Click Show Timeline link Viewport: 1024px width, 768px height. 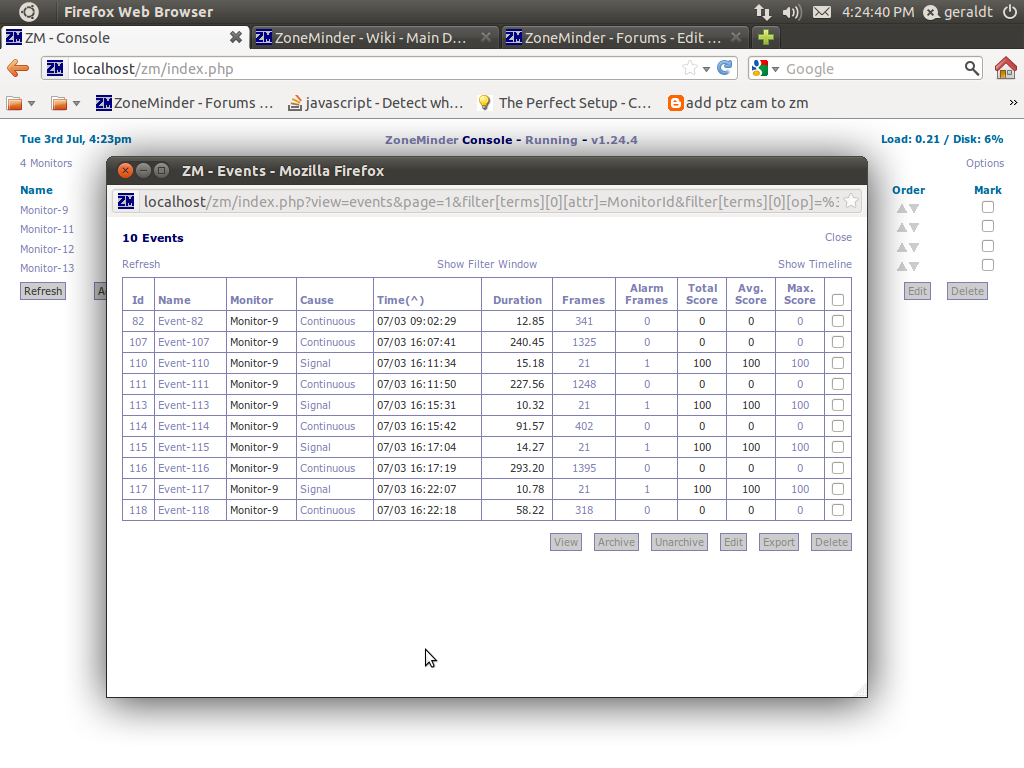point(814,264)
